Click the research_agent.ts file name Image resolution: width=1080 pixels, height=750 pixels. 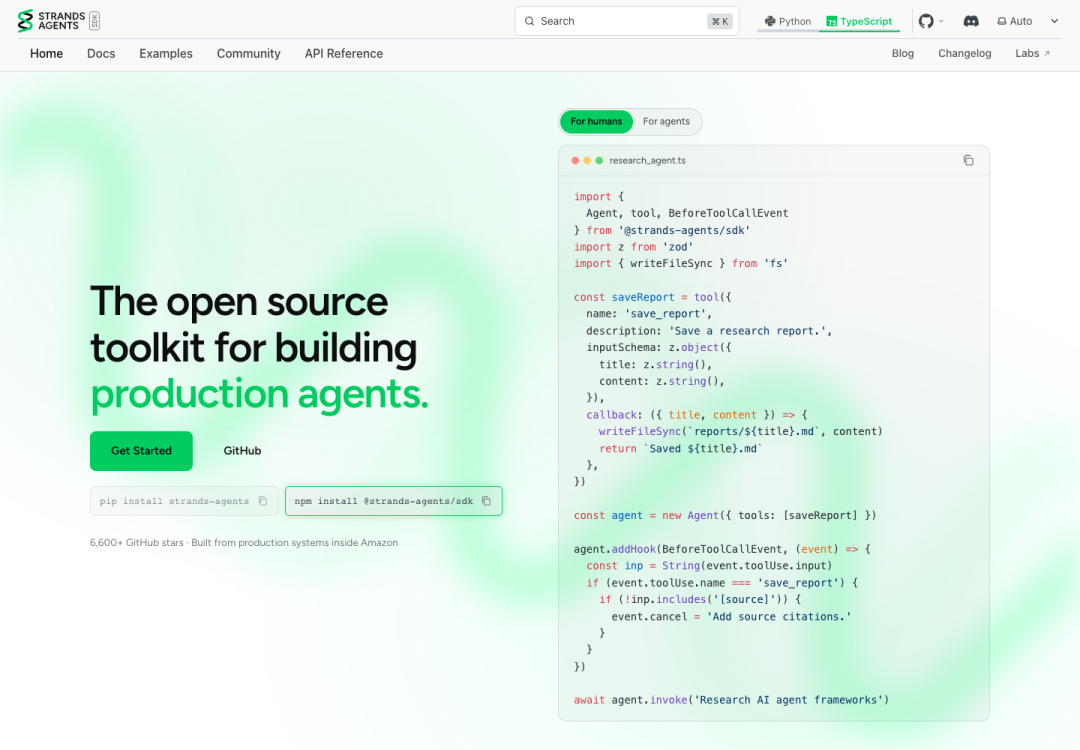pos(647,160)
